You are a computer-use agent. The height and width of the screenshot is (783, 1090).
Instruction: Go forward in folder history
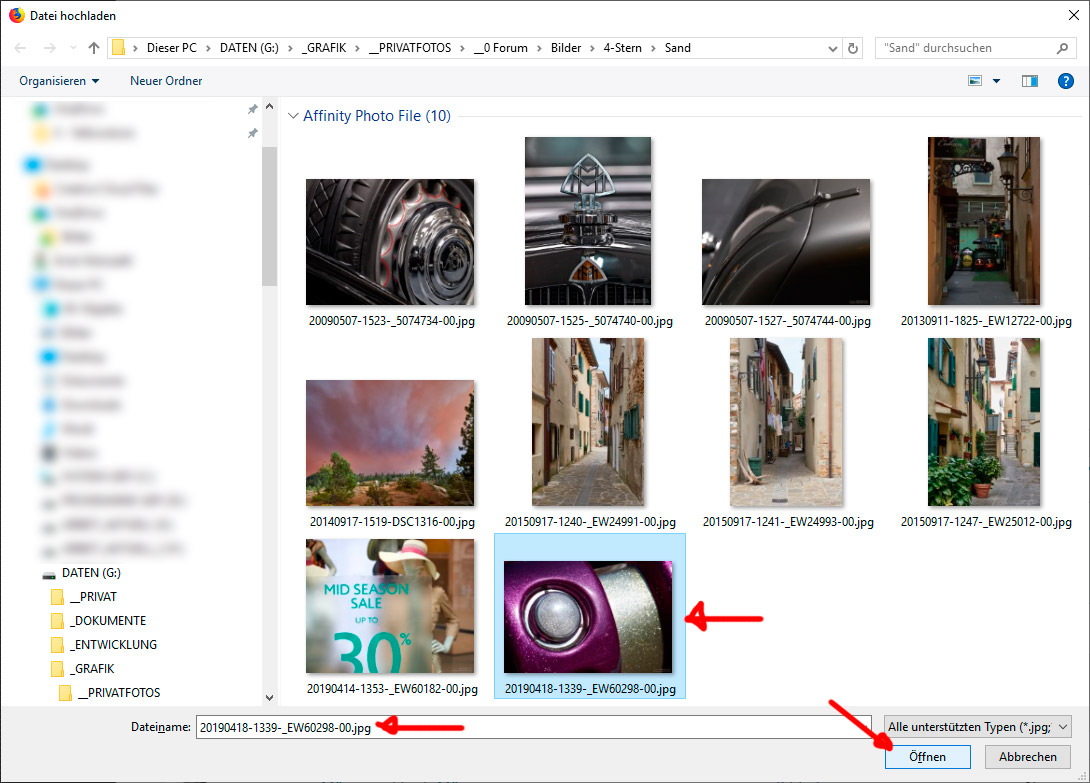(x=49, y=48)
